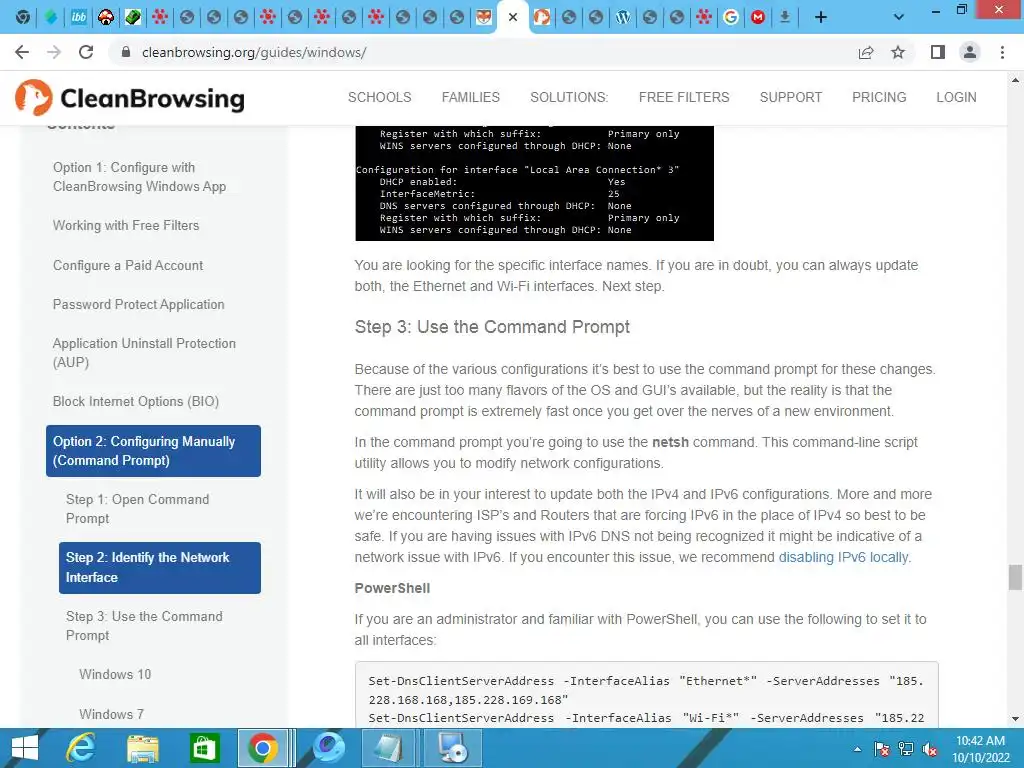Open the Windows Store taskbar icon
This screenshot has width=1024, height=768.
204,748
